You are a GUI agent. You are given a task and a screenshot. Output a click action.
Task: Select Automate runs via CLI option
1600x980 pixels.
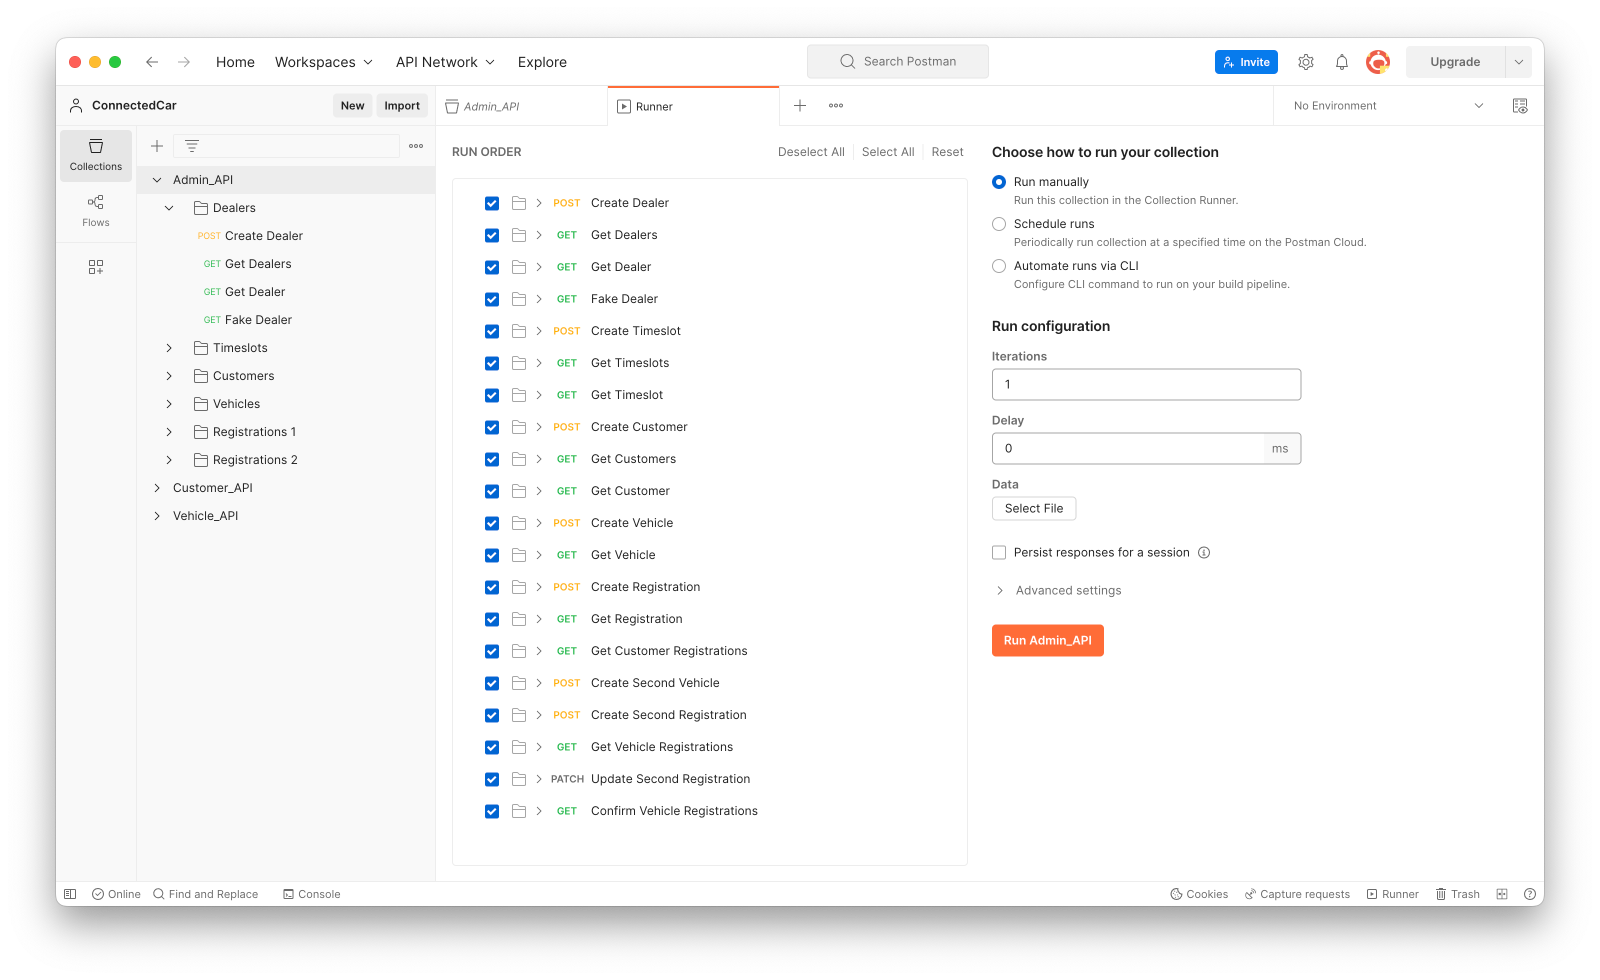999,266
